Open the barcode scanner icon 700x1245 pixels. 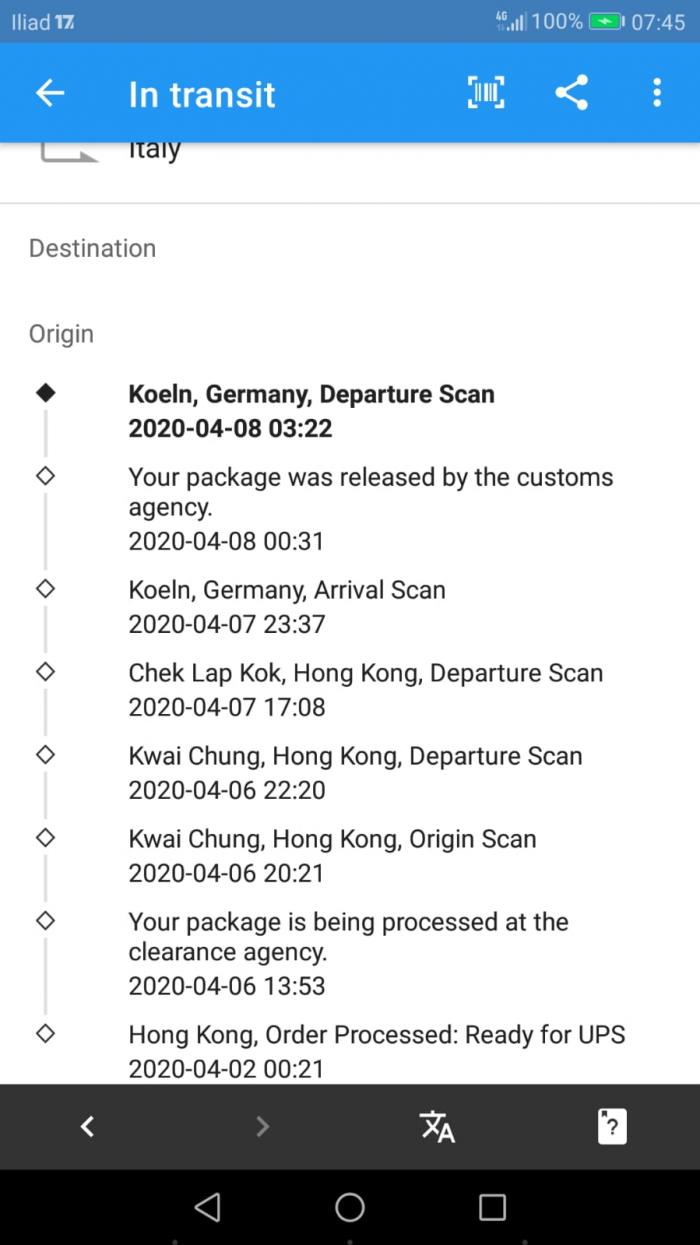point(486,93)
